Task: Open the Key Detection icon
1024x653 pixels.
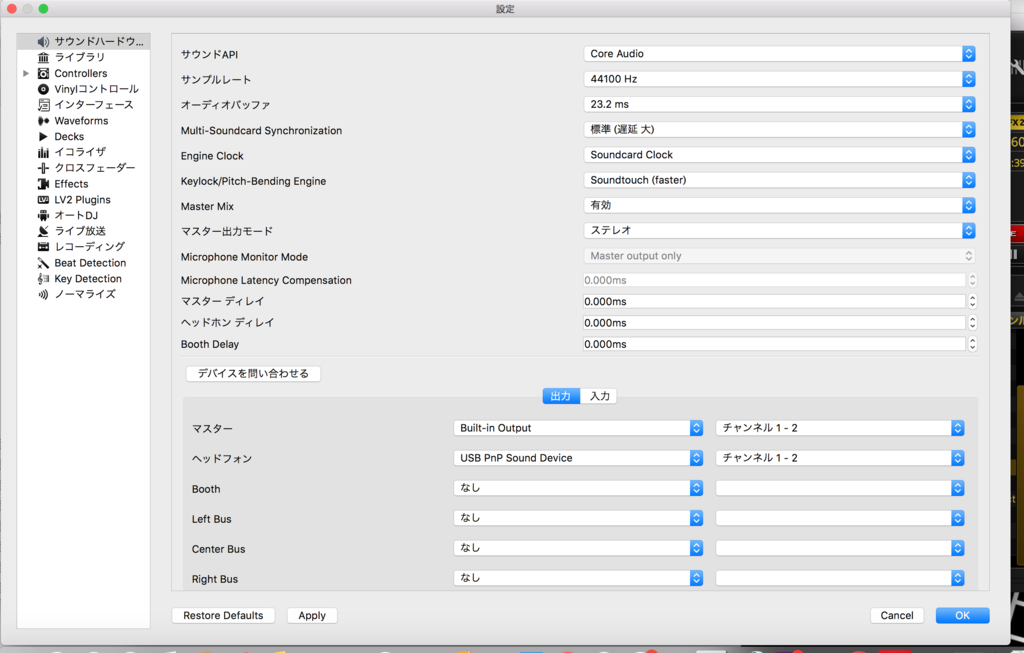Action: click(x=43, y=279)
